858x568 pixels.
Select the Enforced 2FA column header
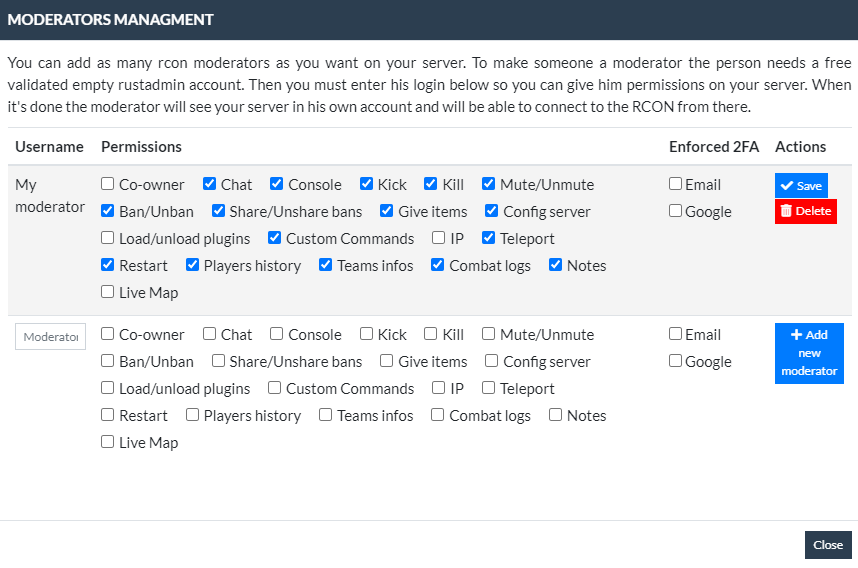click(714, 147)
